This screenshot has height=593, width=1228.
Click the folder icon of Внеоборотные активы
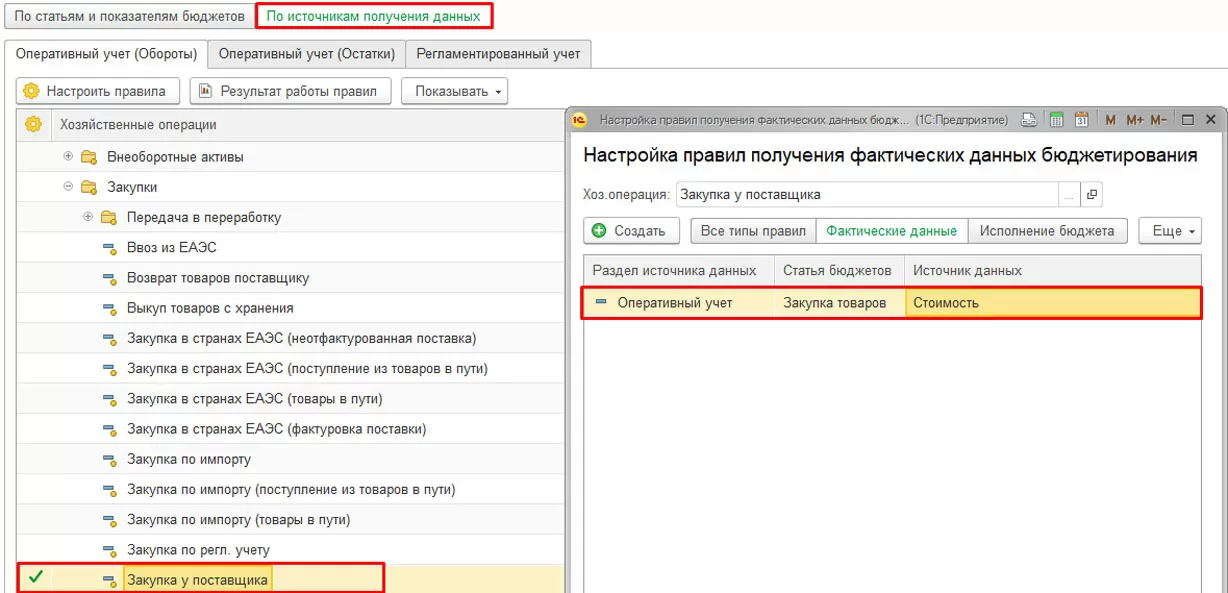tap(89, 157)
